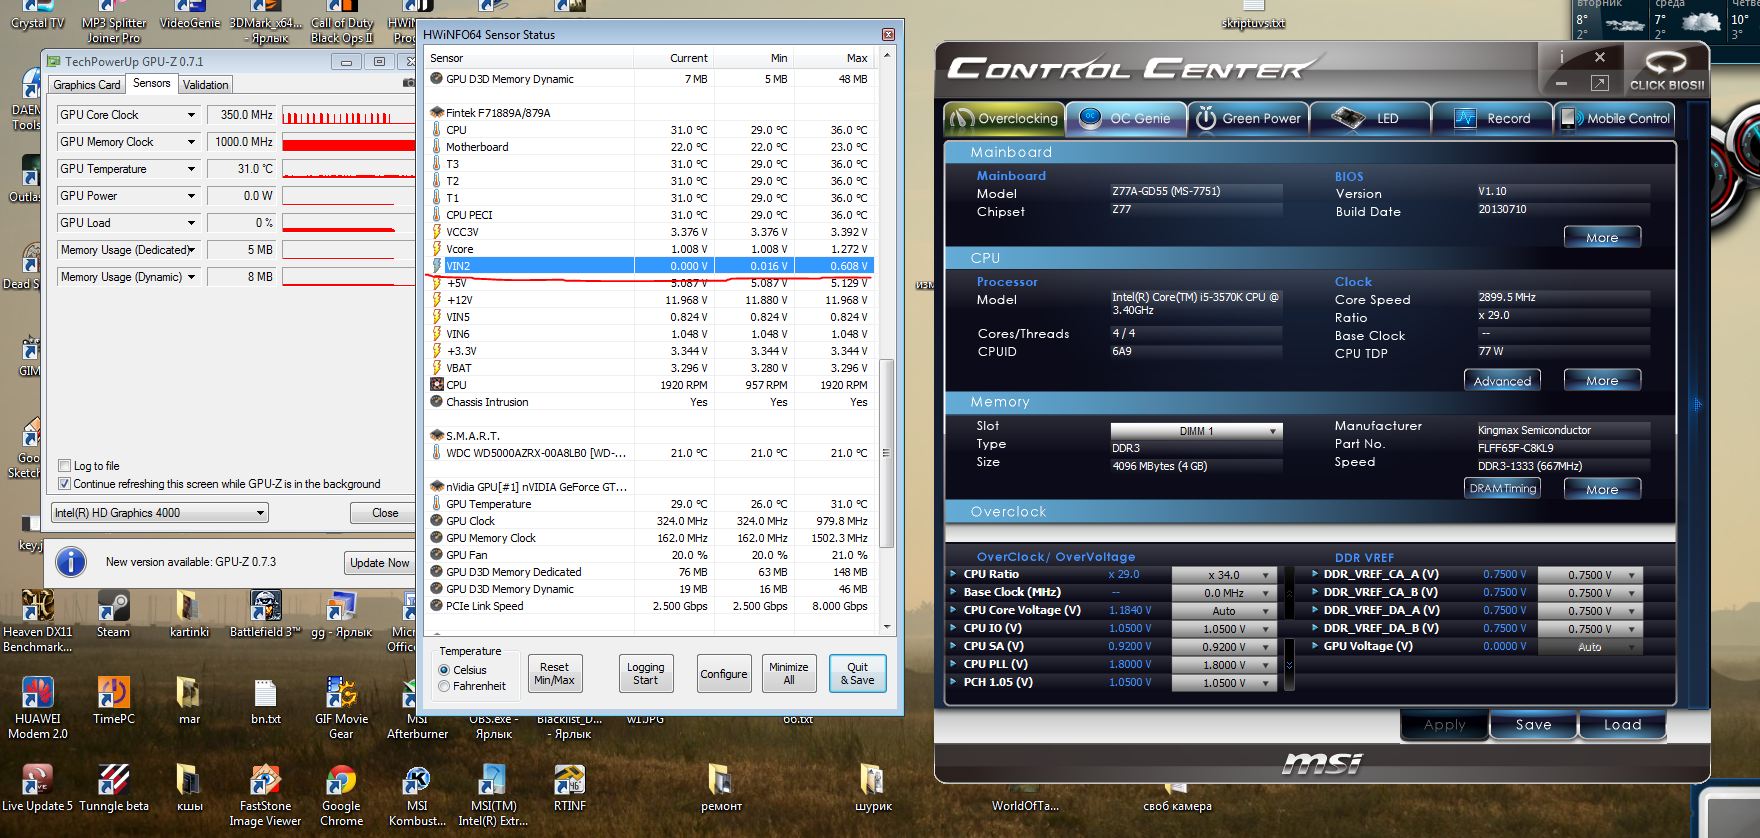Screen dimensions: 1760x838
Task: Switch to GPU-Z Validation tab
Action: (x=206, y=85)
